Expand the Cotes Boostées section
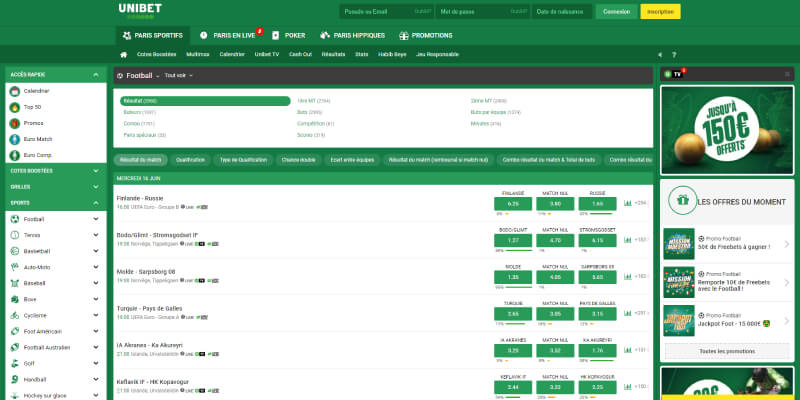Image resolution: width=800 pixels, height=400 pixels. coord(96,171)
